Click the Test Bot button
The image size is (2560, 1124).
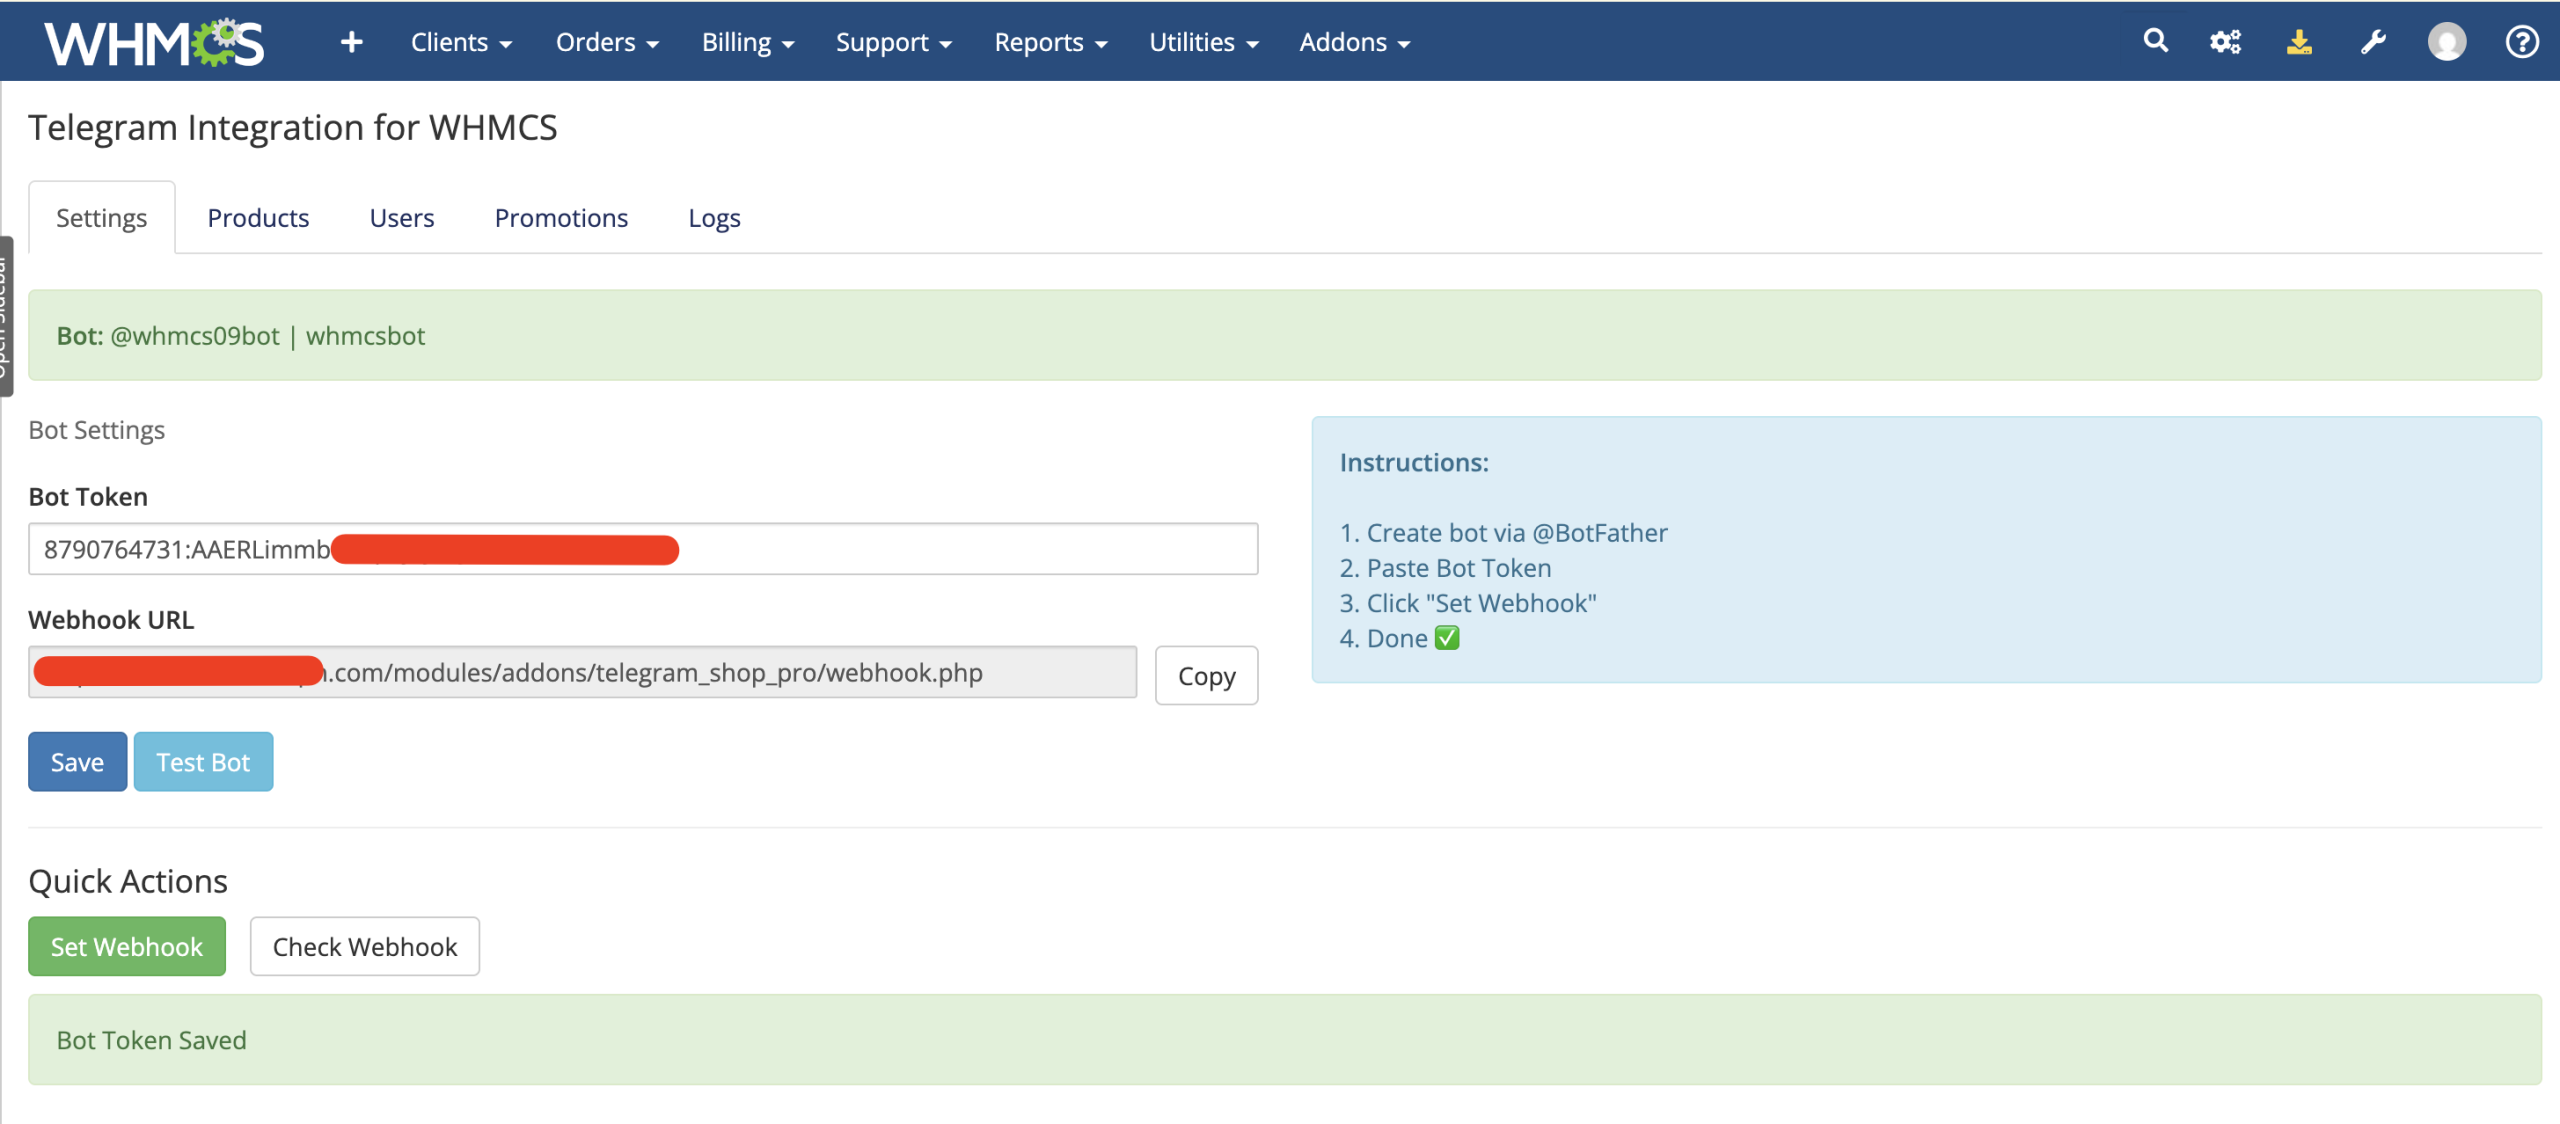click(x=203, y=762)
